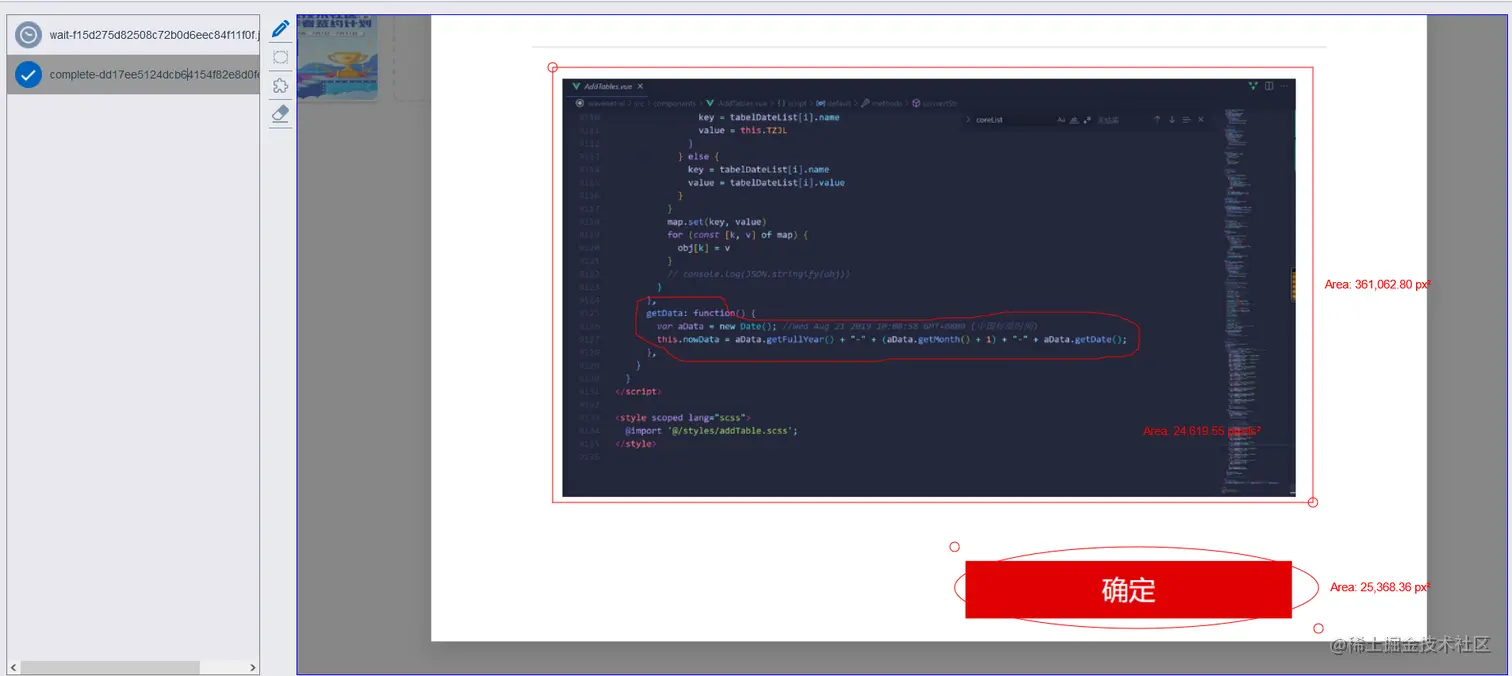The image size is (1512, 676).
Task: Open the puzzle-piece plugin tool
Action: click(x=280, y=86)
